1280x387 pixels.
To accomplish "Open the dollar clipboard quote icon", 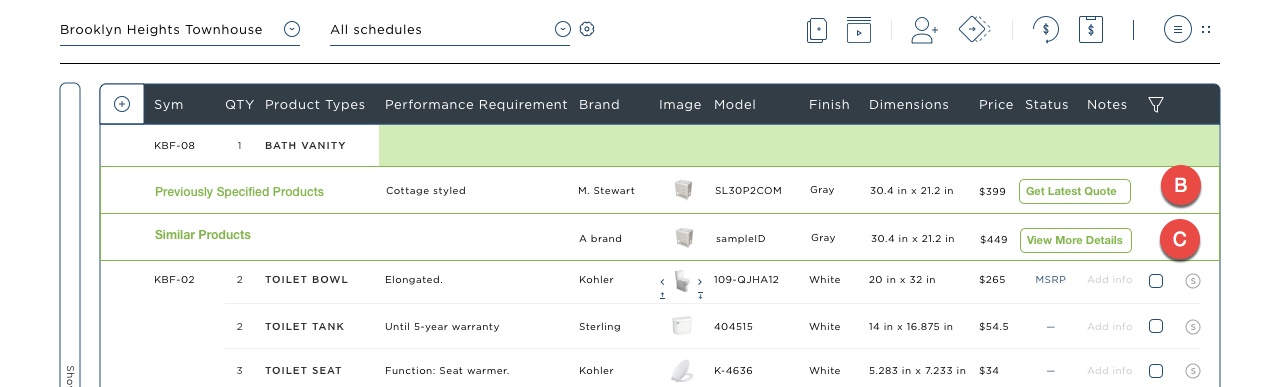I will tap(1090, 29).
